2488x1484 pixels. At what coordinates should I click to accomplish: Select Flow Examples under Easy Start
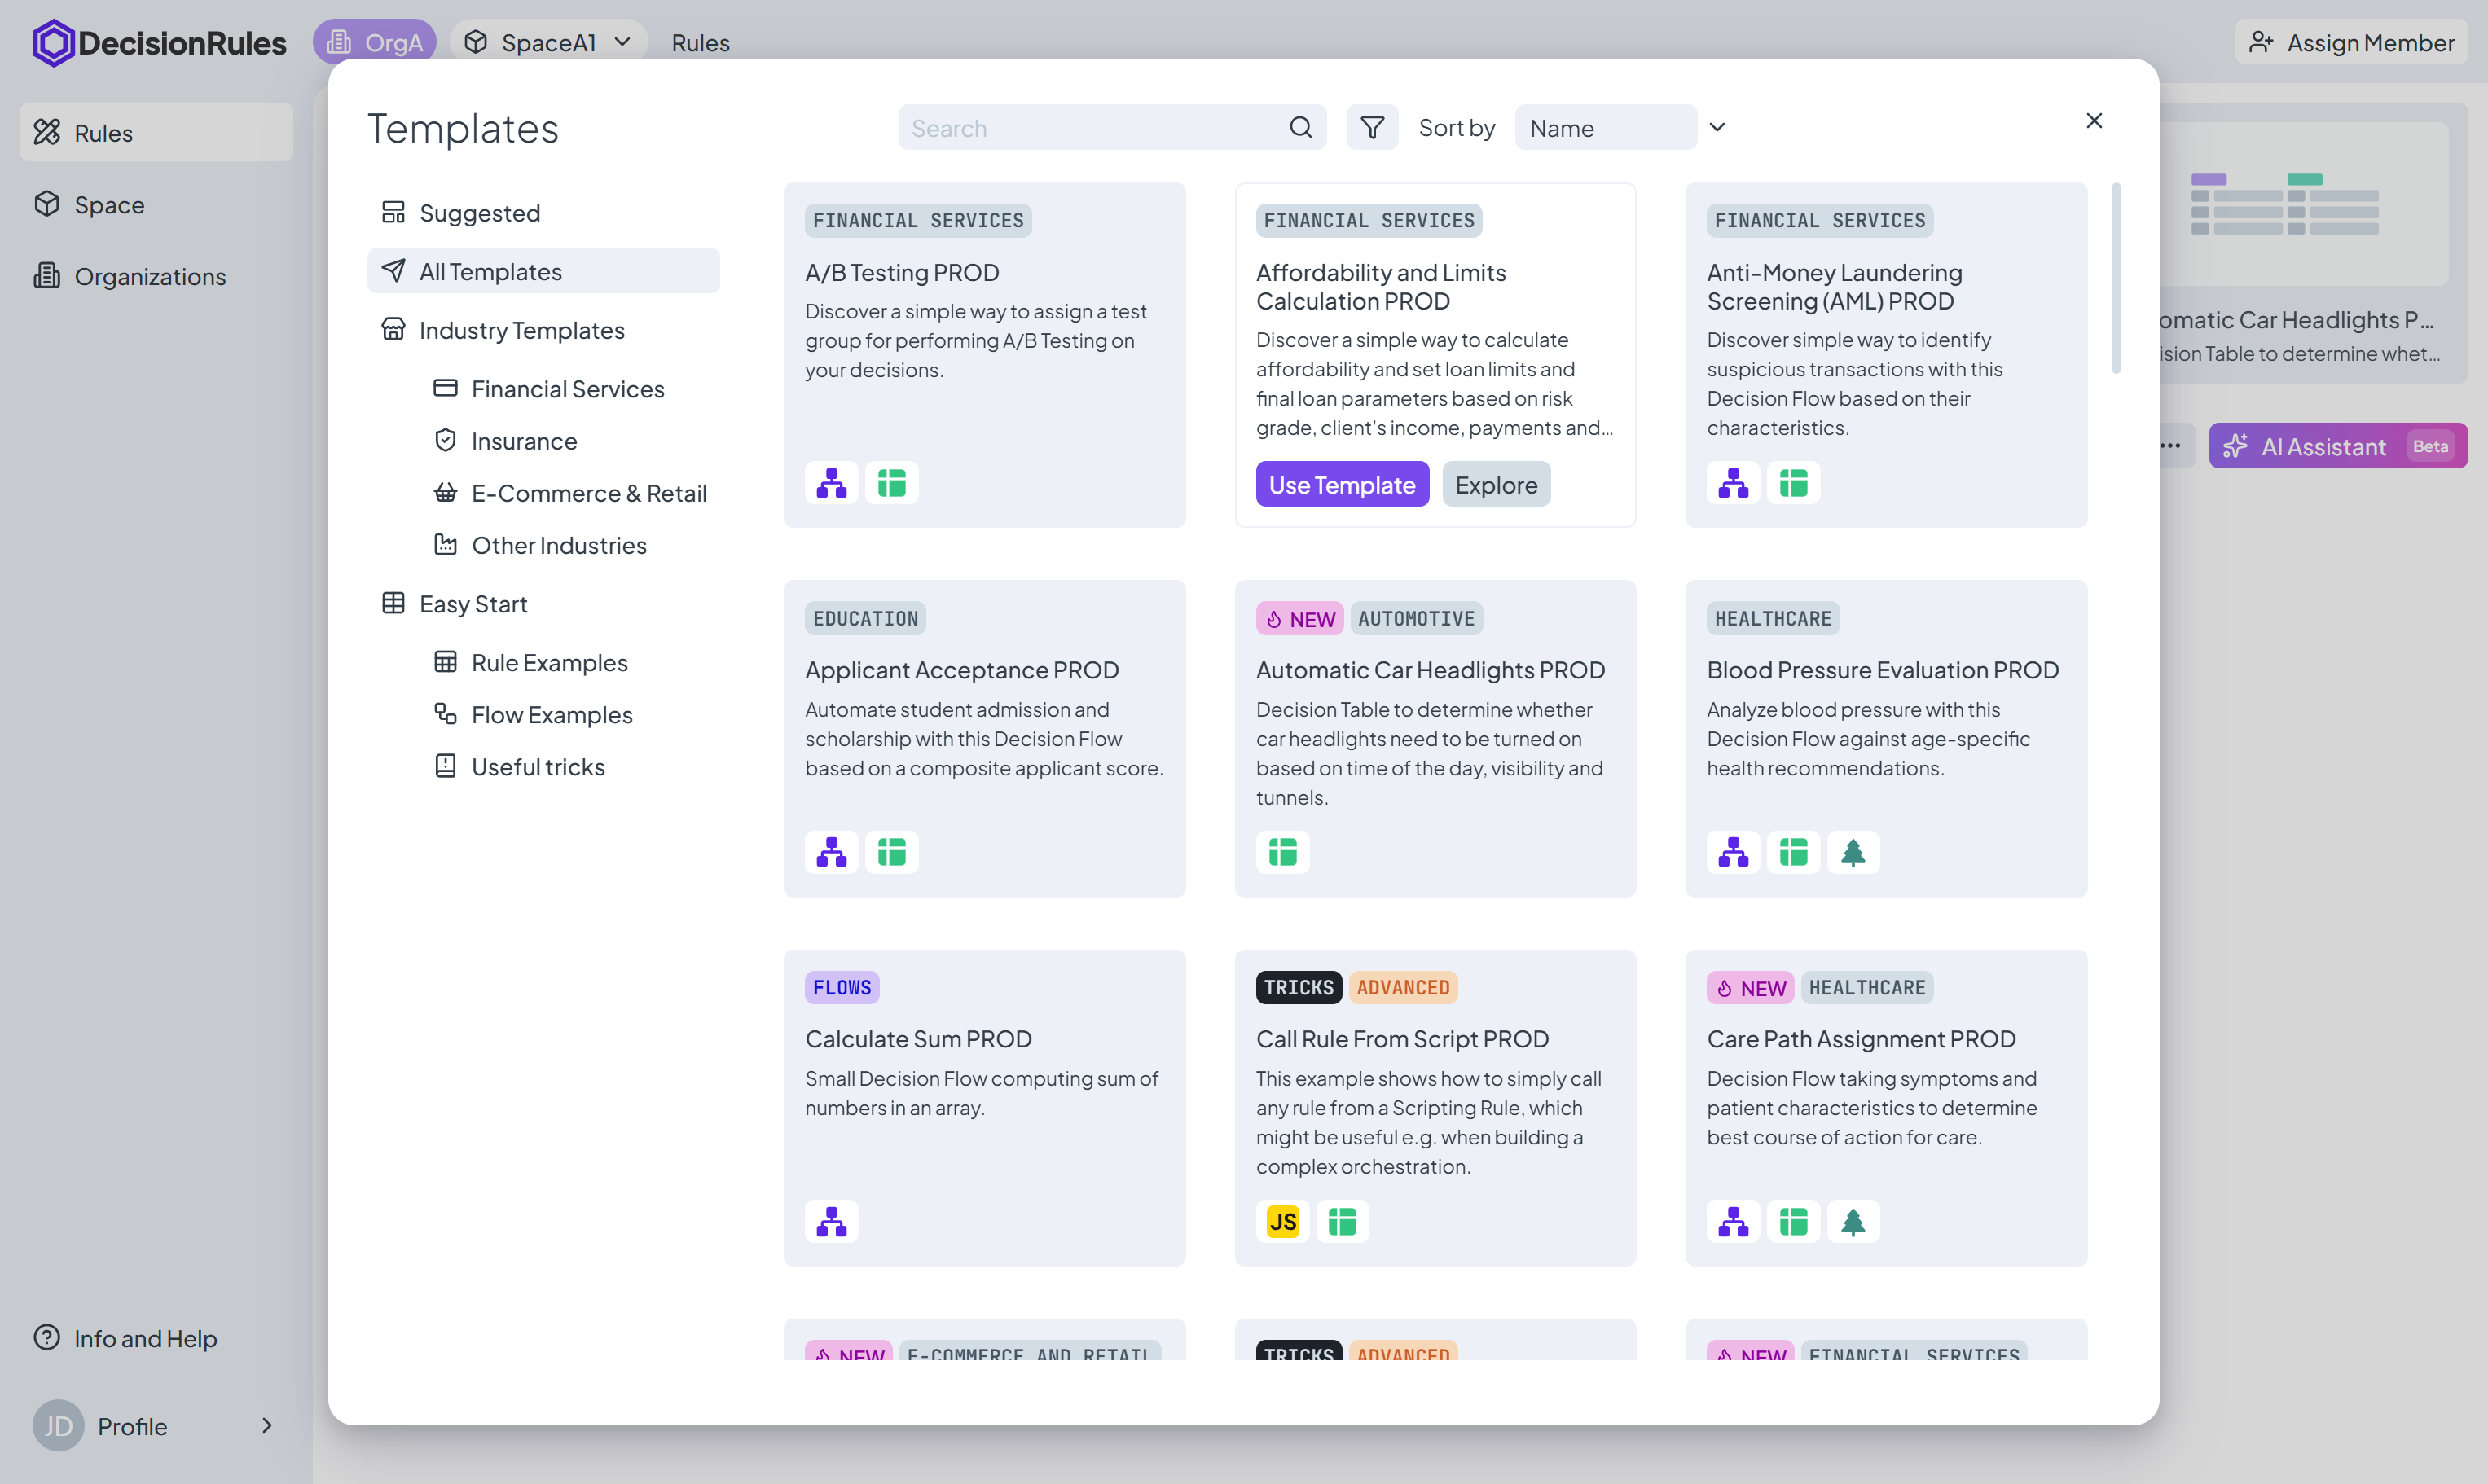tap(551, 714)
